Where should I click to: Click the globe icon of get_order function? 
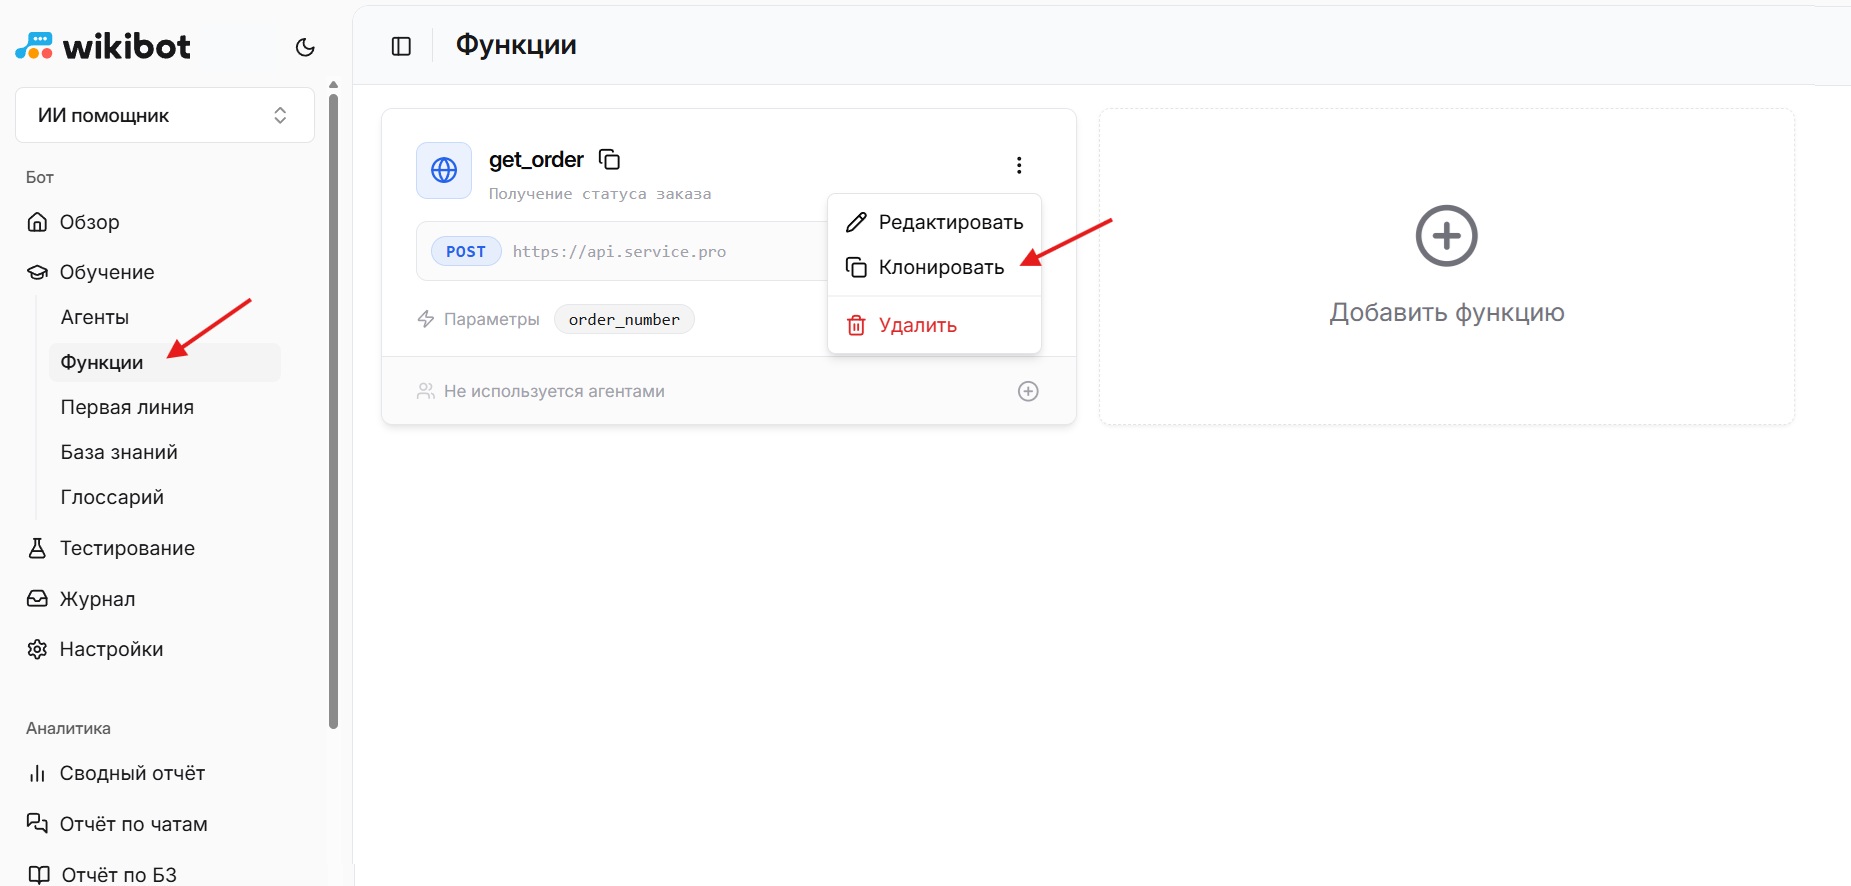coord(444,171)
